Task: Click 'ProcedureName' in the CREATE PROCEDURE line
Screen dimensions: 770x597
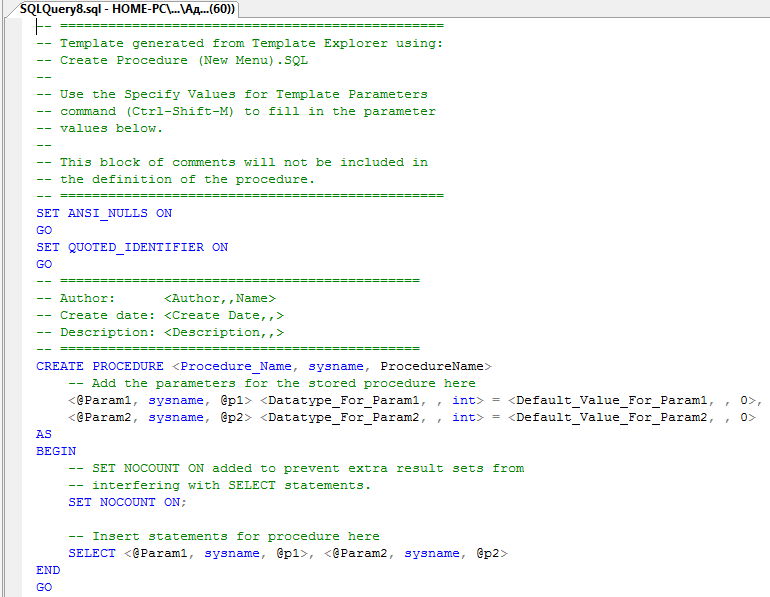Action: (x=432, y=366)
